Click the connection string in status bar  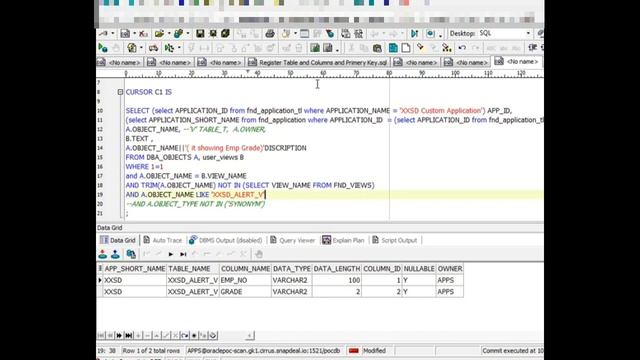coord(263,351)
